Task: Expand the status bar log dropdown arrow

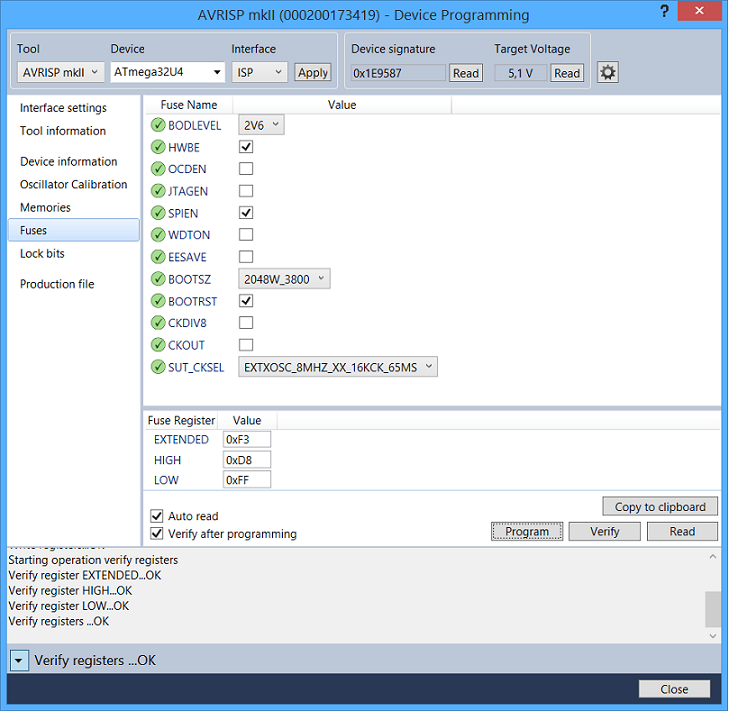Action: [19, 660]
